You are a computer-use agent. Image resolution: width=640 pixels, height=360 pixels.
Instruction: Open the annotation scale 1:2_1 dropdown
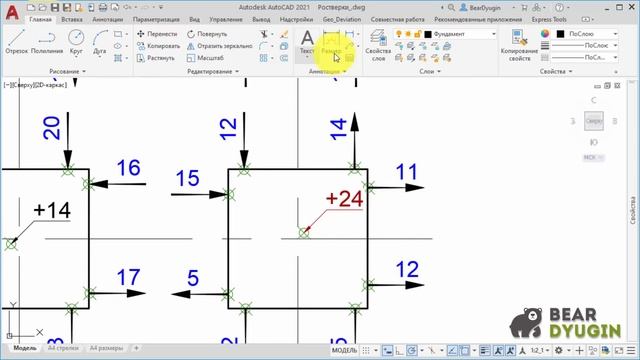pyautogui.click(x=540, y=350)
